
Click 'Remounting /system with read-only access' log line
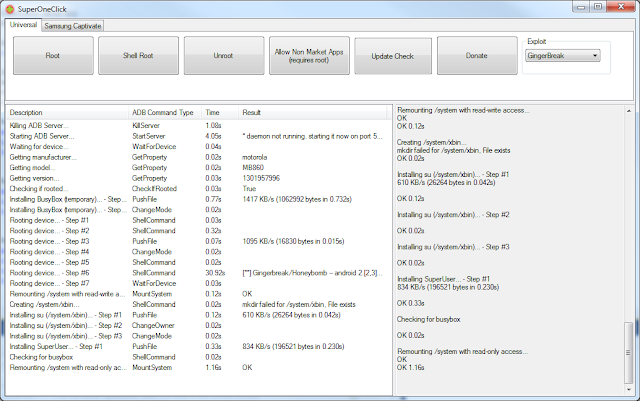[463, 351]
